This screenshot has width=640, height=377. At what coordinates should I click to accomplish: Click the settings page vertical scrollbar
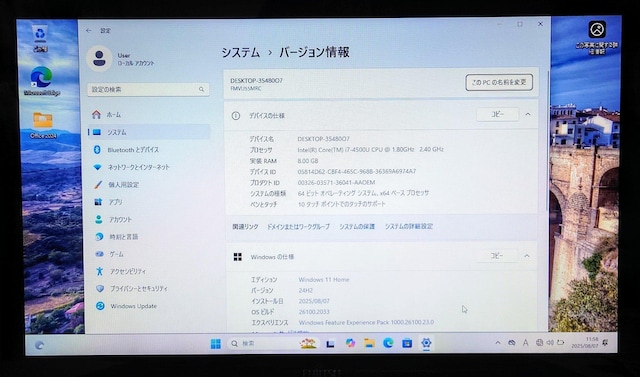(547, 141)
